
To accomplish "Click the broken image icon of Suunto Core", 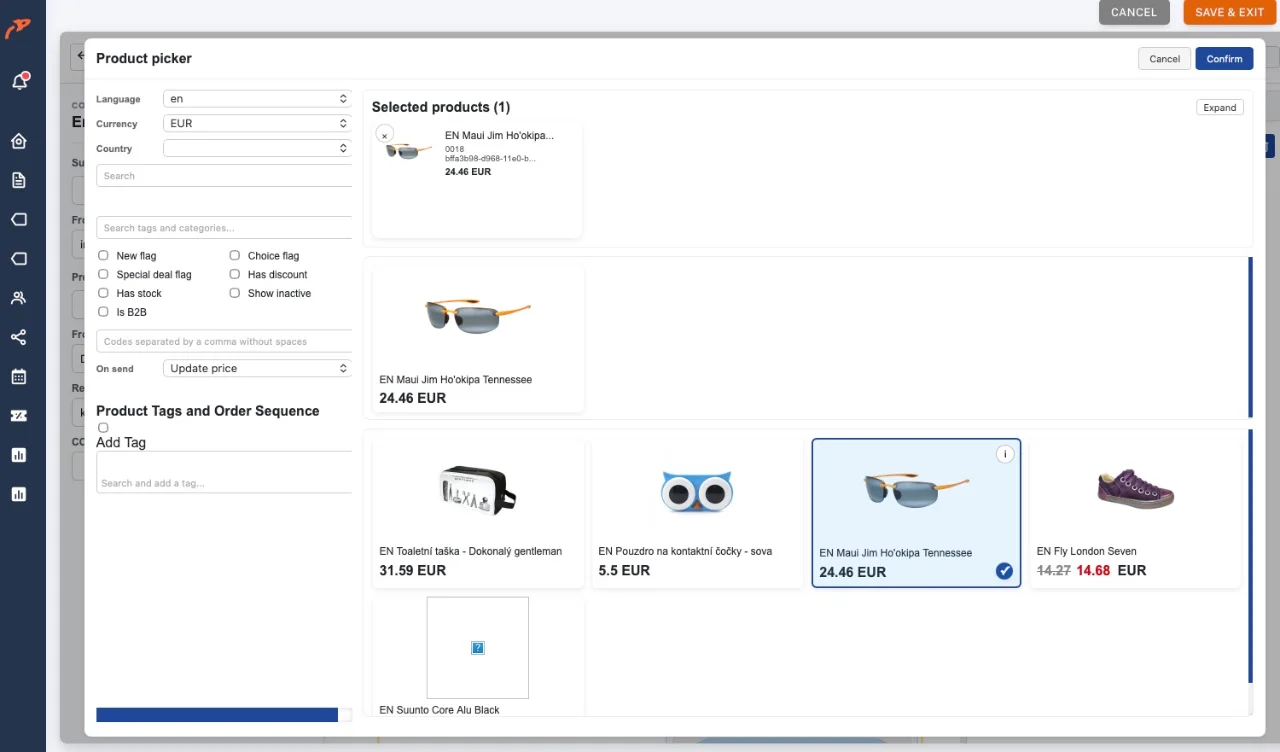I will click(x=478, y=648).
